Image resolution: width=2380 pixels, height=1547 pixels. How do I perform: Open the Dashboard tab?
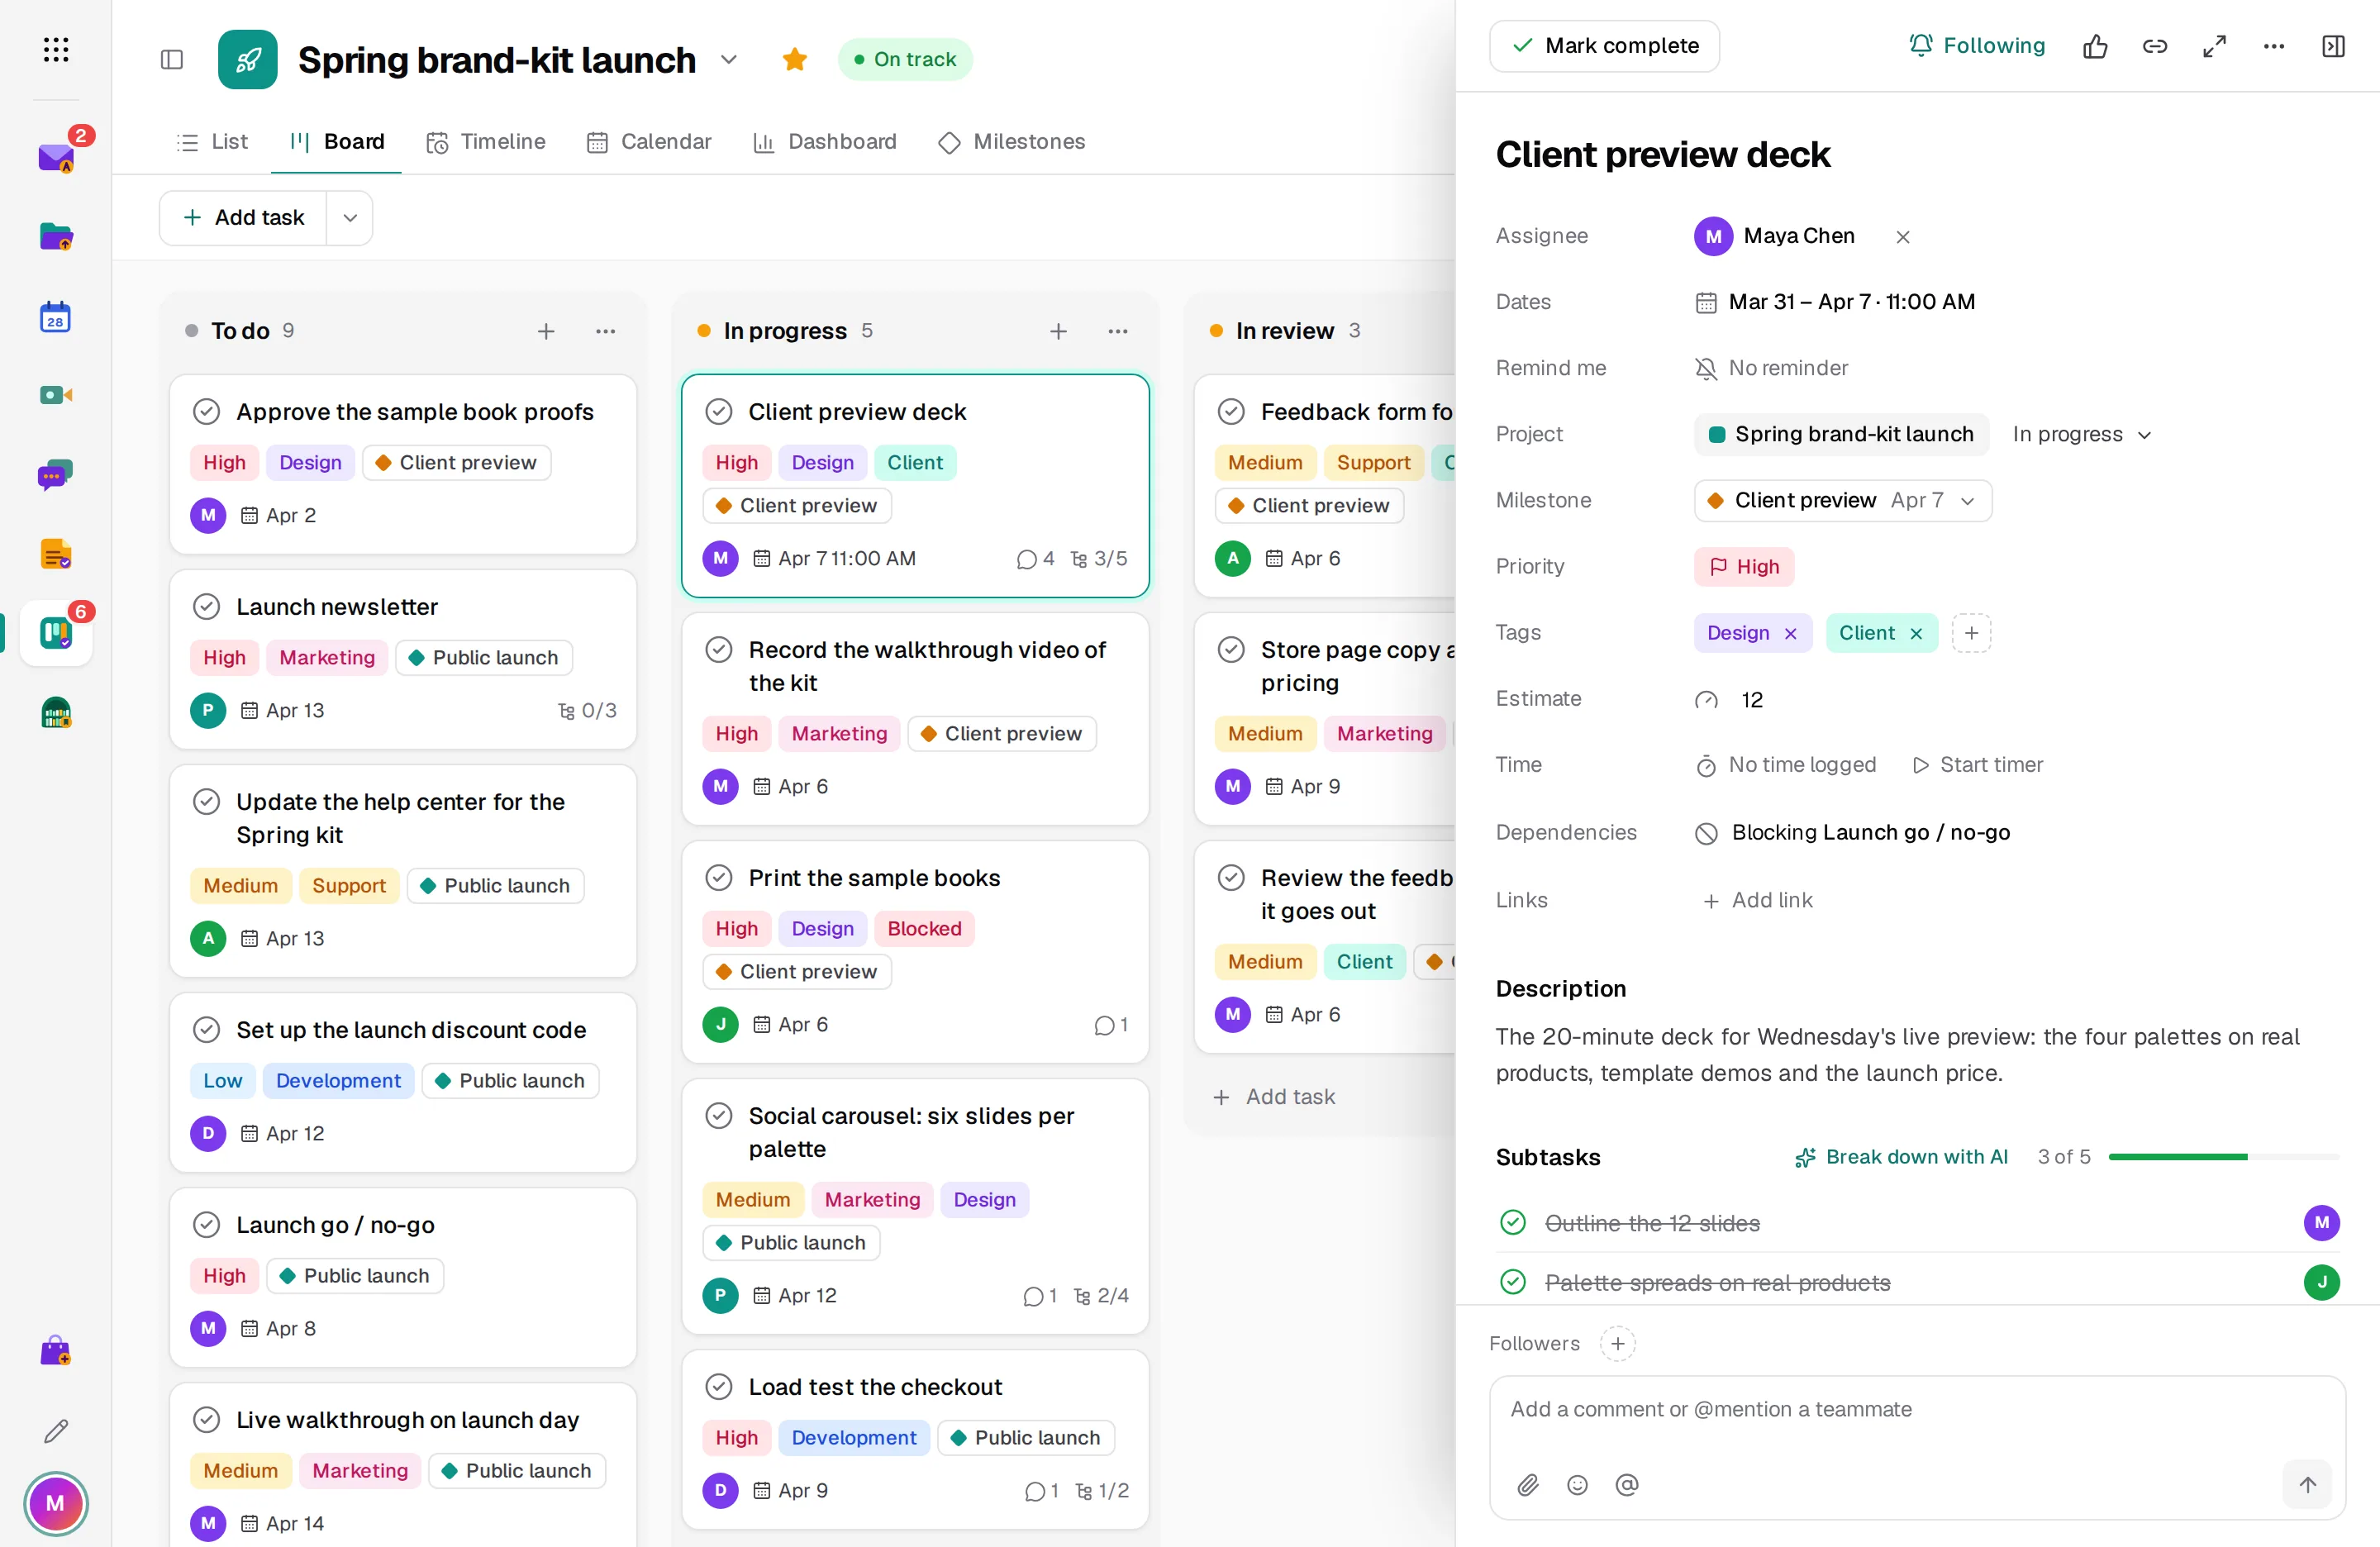tap(825, 142)
